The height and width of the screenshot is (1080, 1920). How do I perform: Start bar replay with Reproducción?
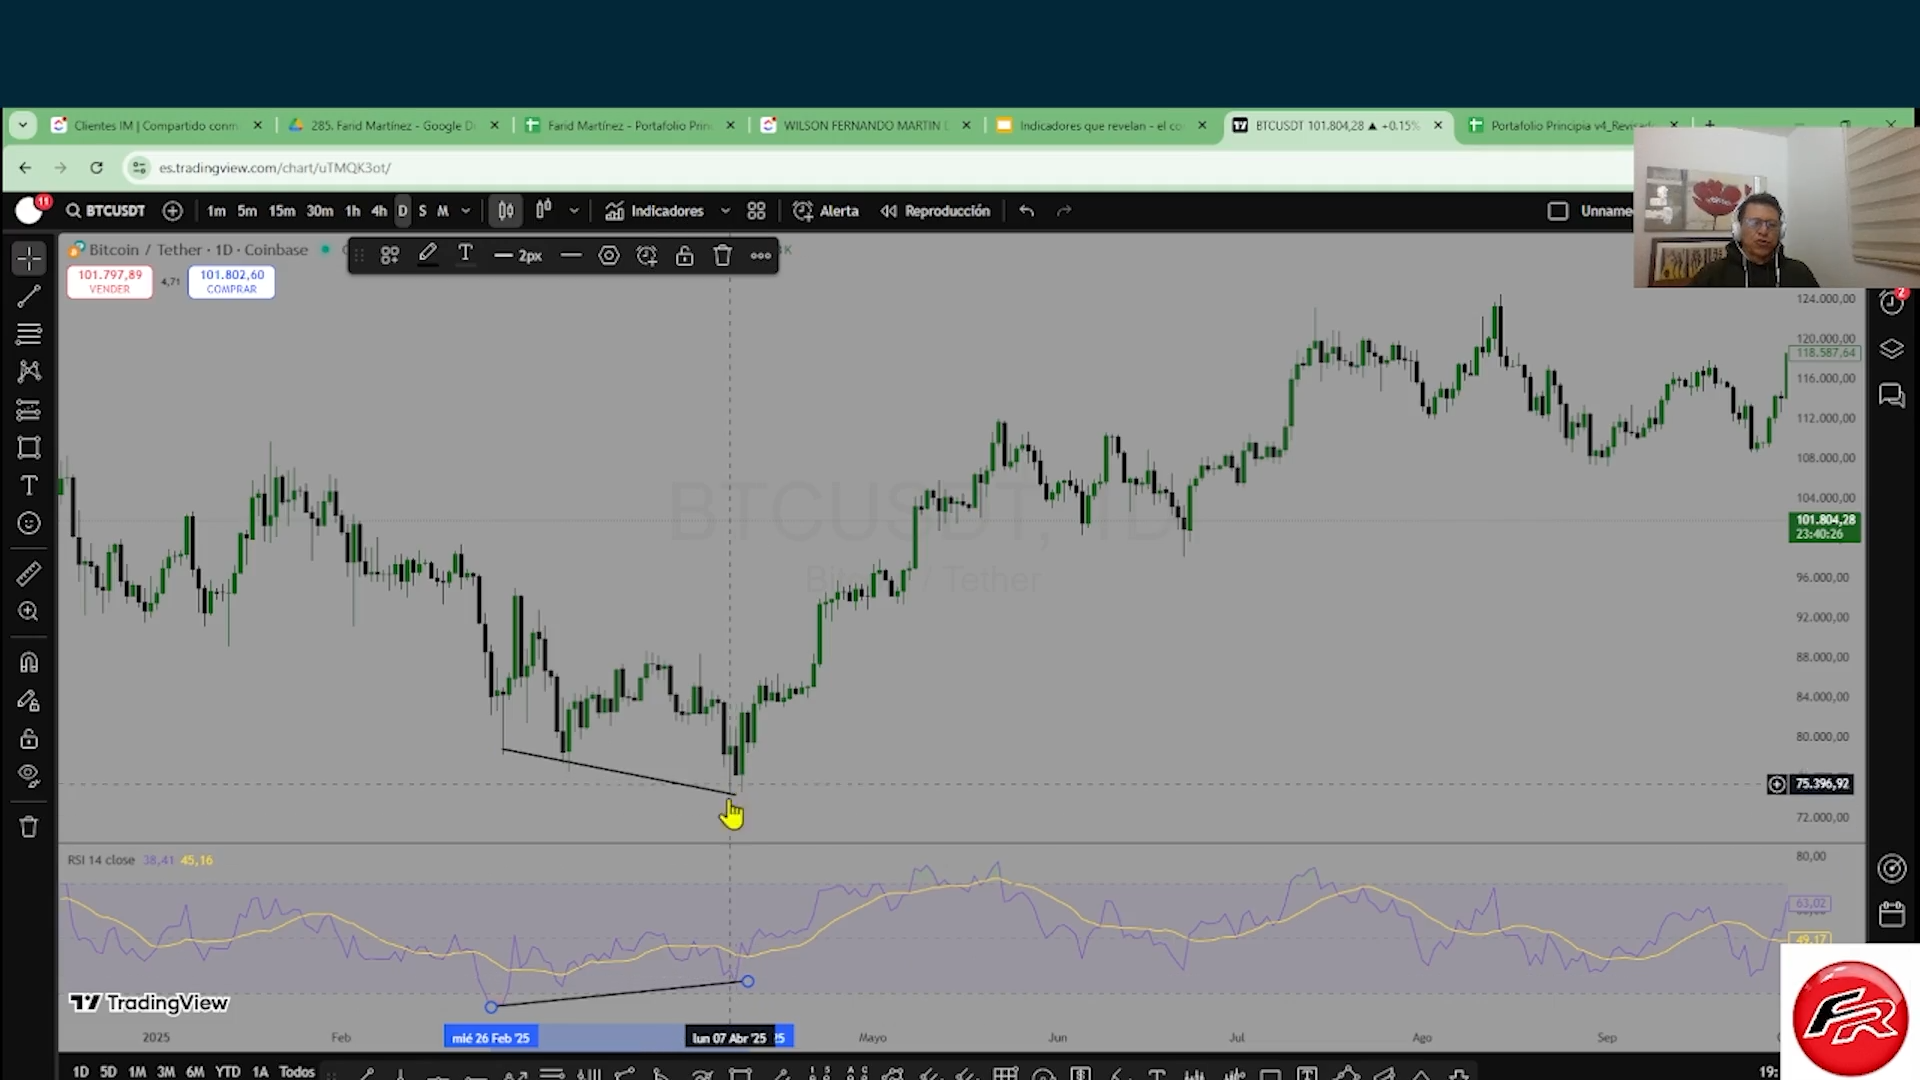pos(935,211)
